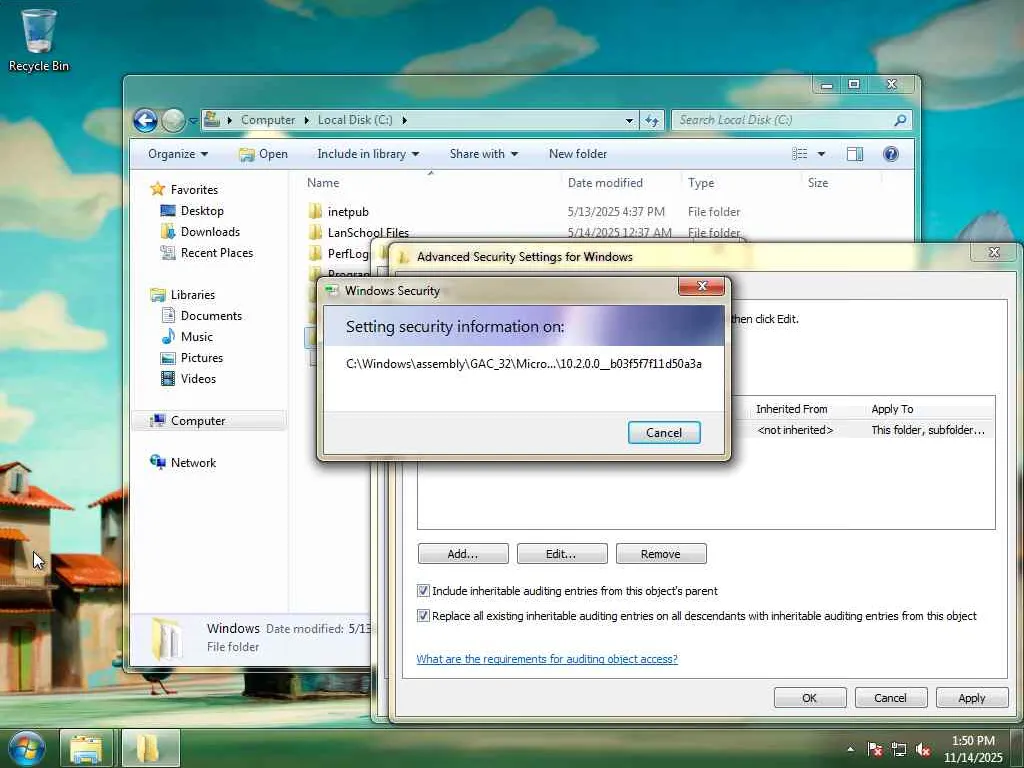1024x768 pixels.
Task: Click the Pictures library icon
Action: [168, 357]
